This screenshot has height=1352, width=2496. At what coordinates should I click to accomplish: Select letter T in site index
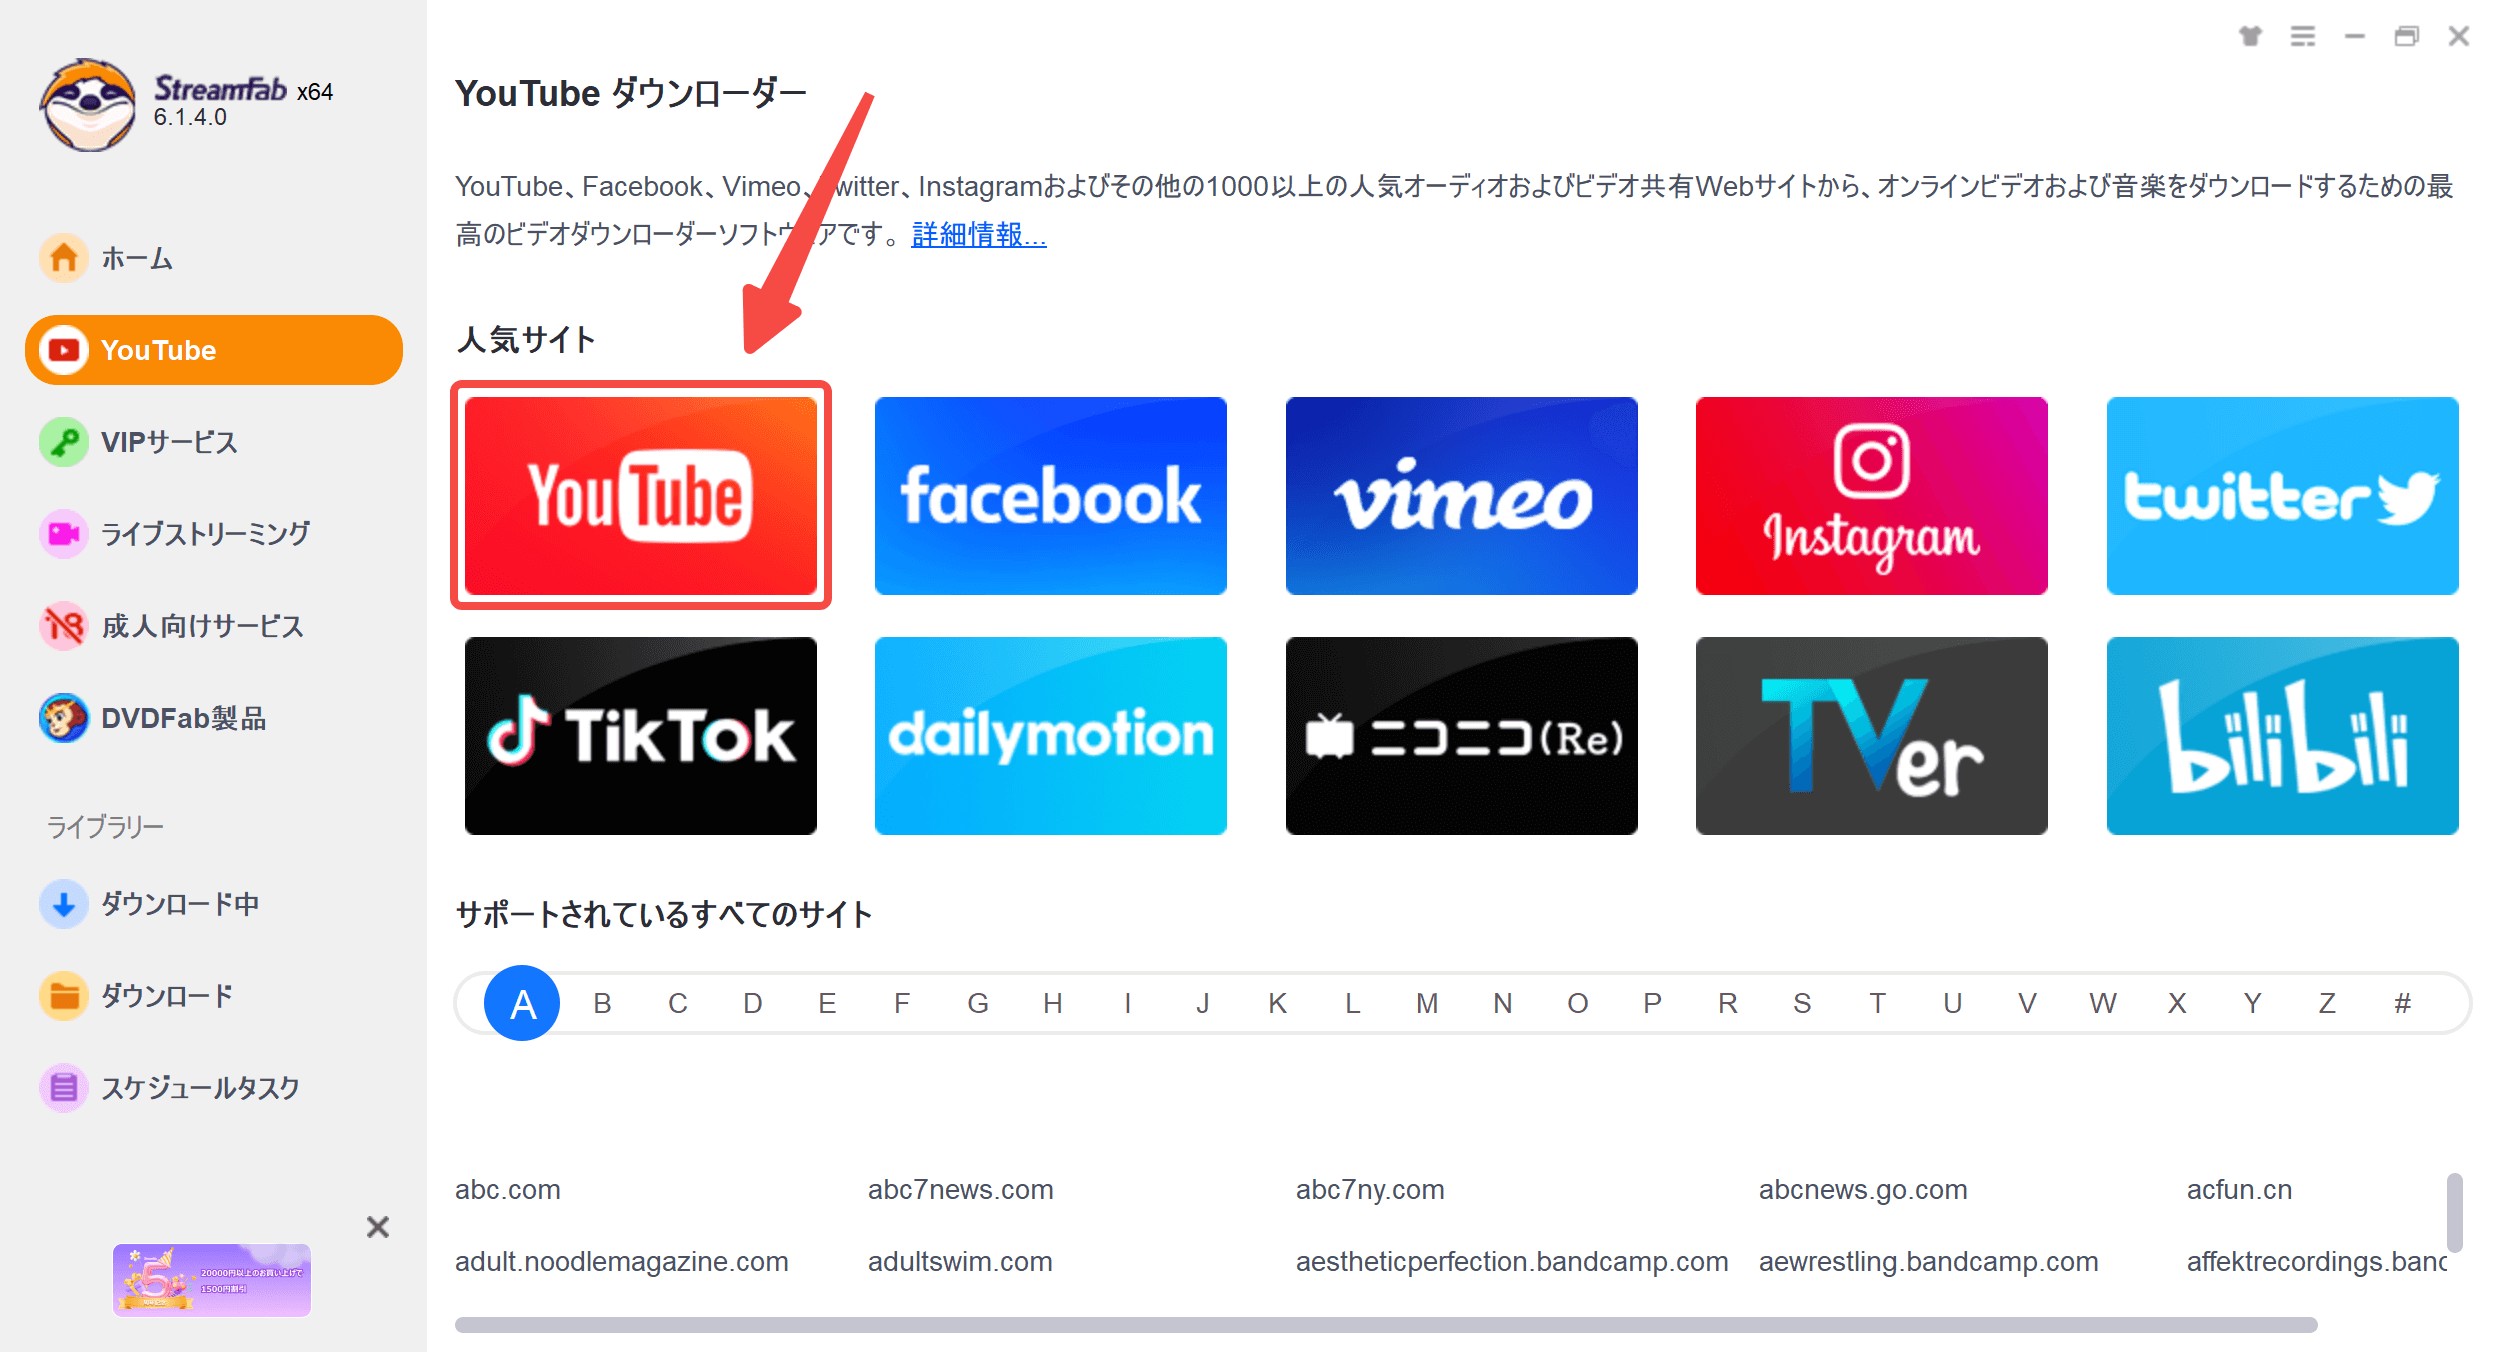click(x=1878, y=1003)
